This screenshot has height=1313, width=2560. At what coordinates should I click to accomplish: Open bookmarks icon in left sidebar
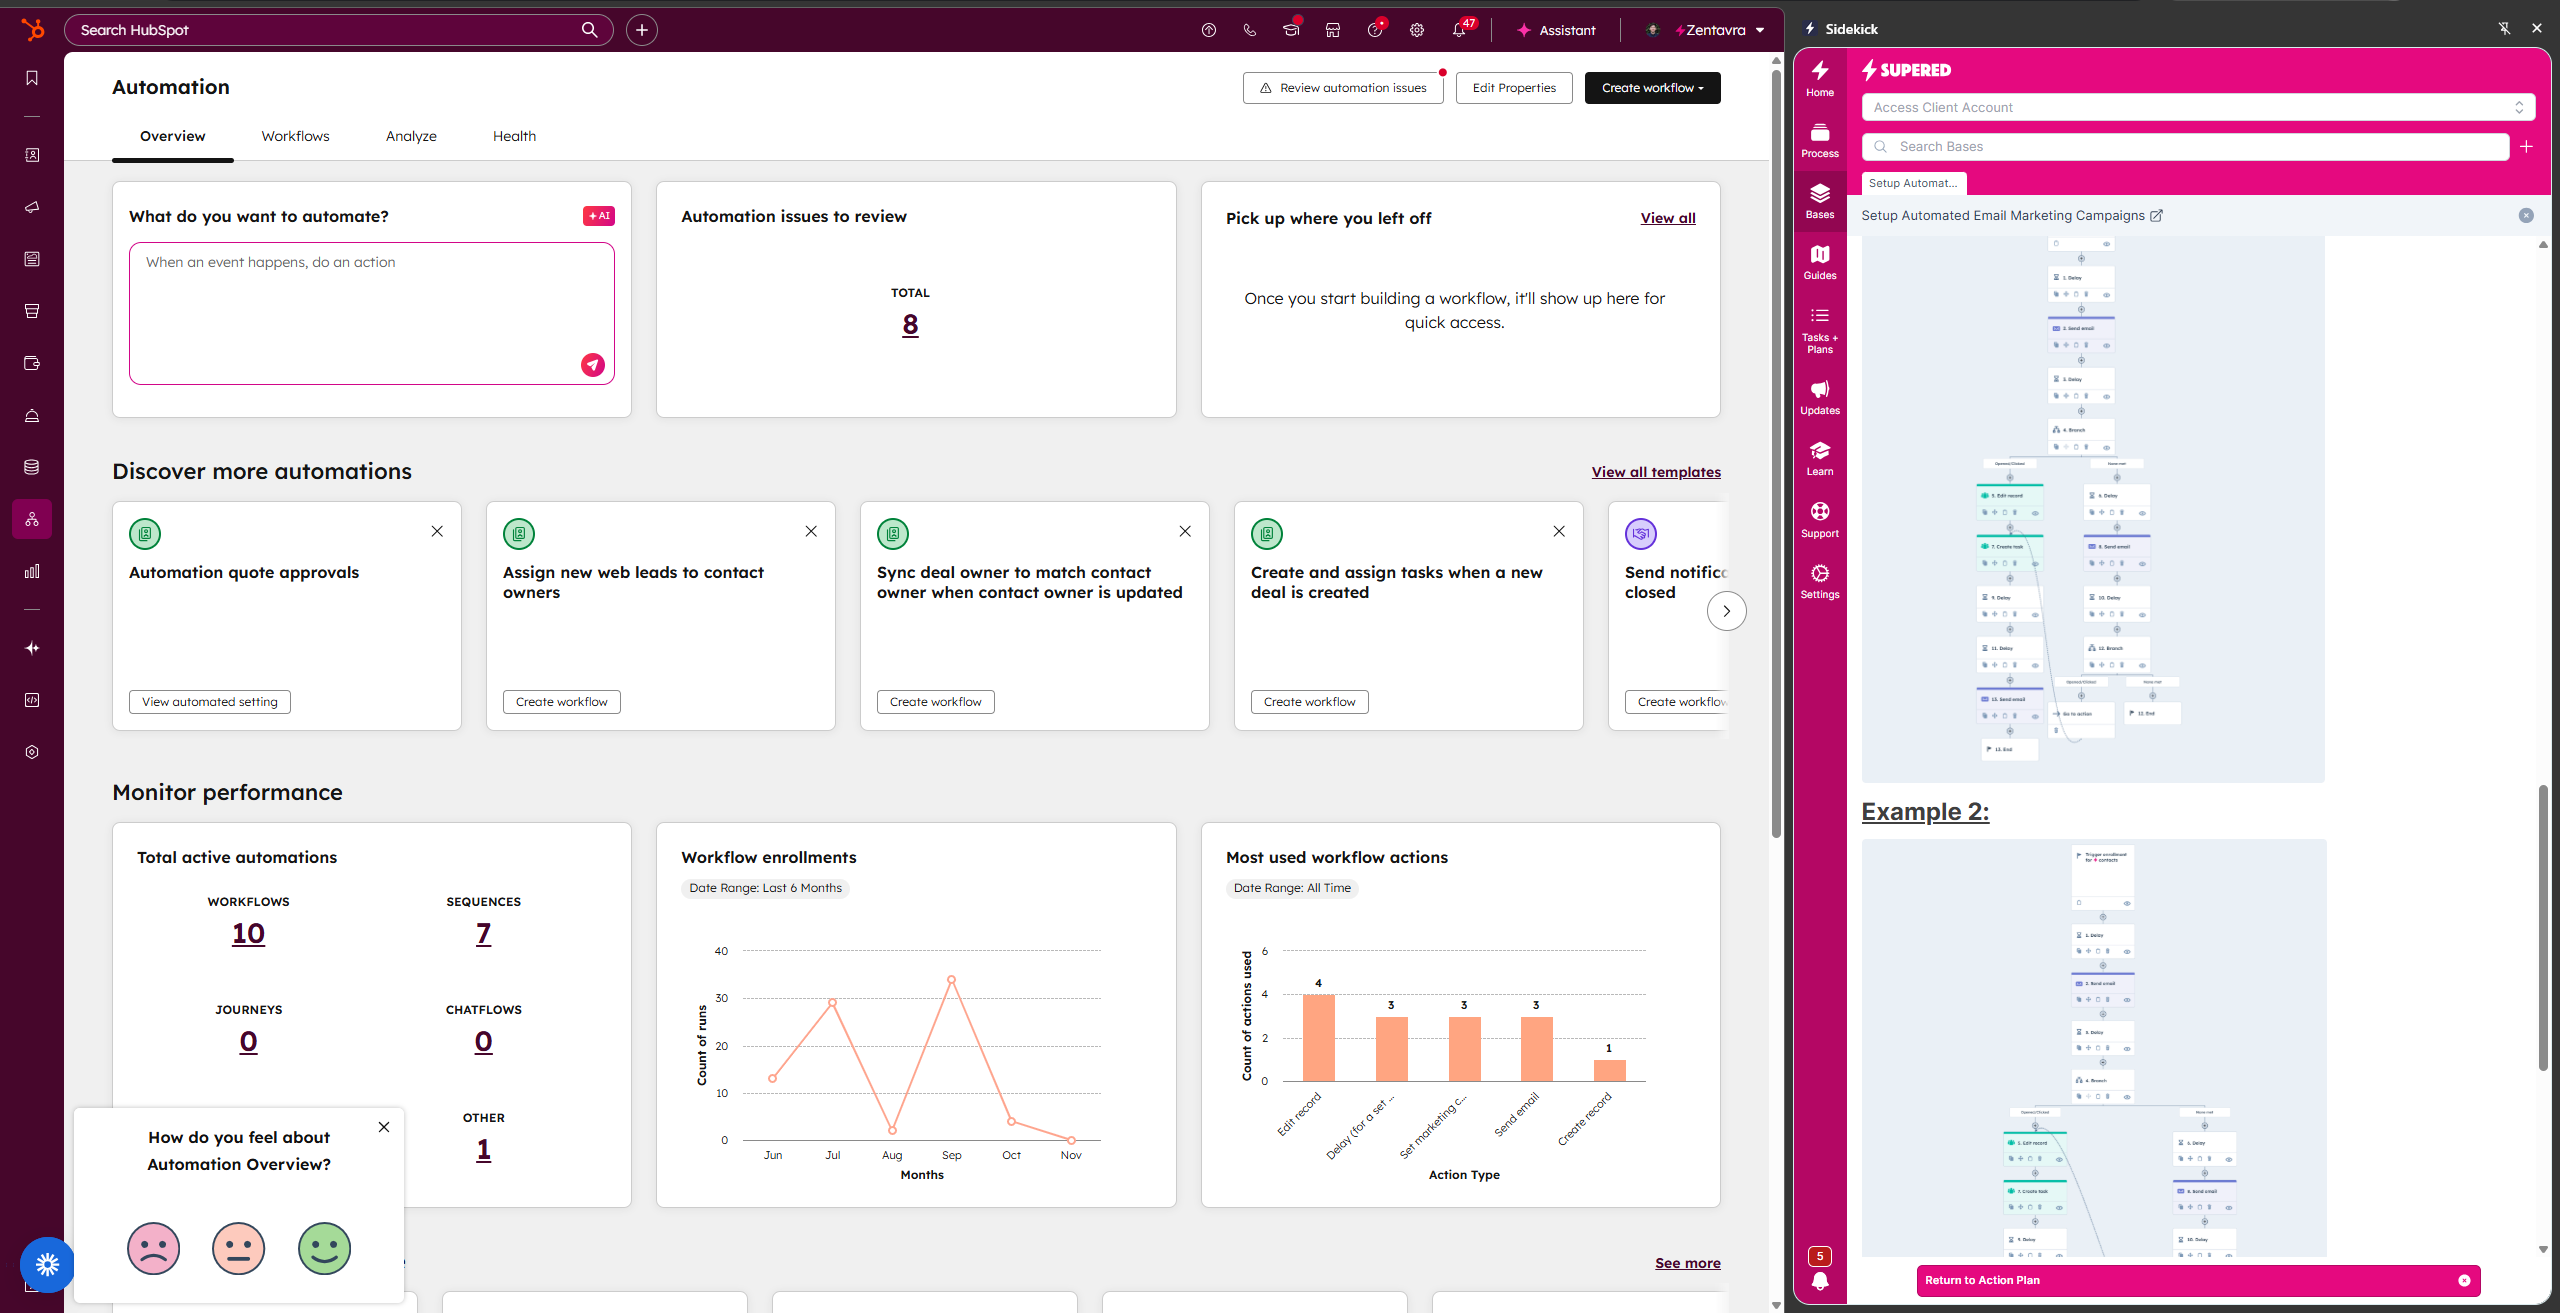pos(32,78)
